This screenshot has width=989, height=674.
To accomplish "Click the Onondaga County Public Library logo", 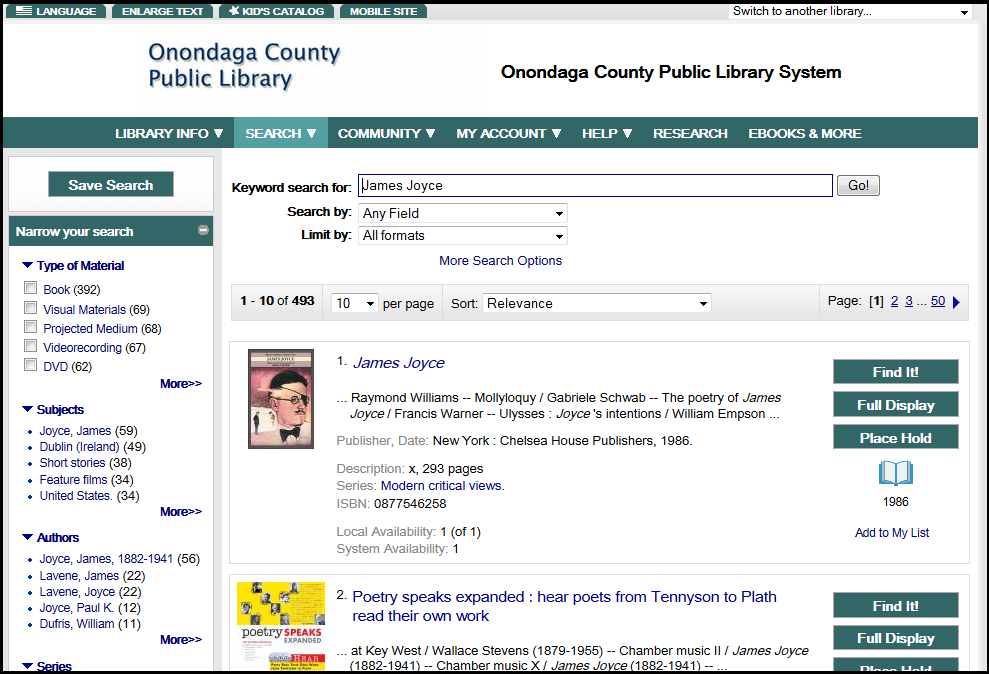I will tap(244, 67).
